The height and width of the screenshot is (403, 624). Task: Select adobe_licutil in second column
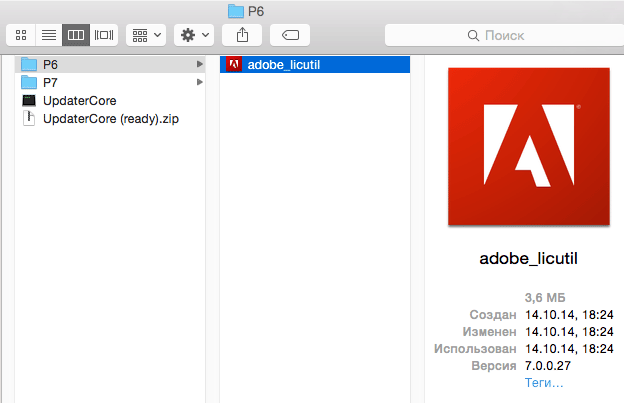click(x=315, y=64)
